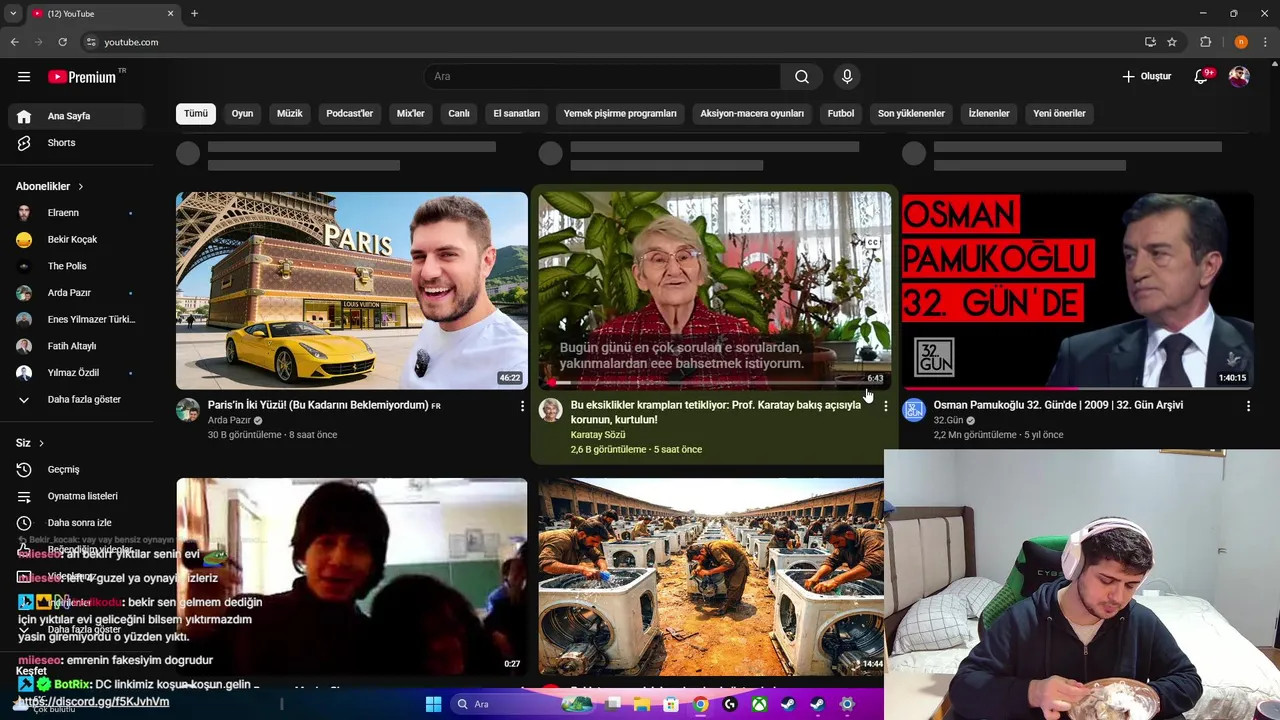The image size is (1280, 720).
Task: Select the Yeni öneriler chip
Action: click(1059, 114)
